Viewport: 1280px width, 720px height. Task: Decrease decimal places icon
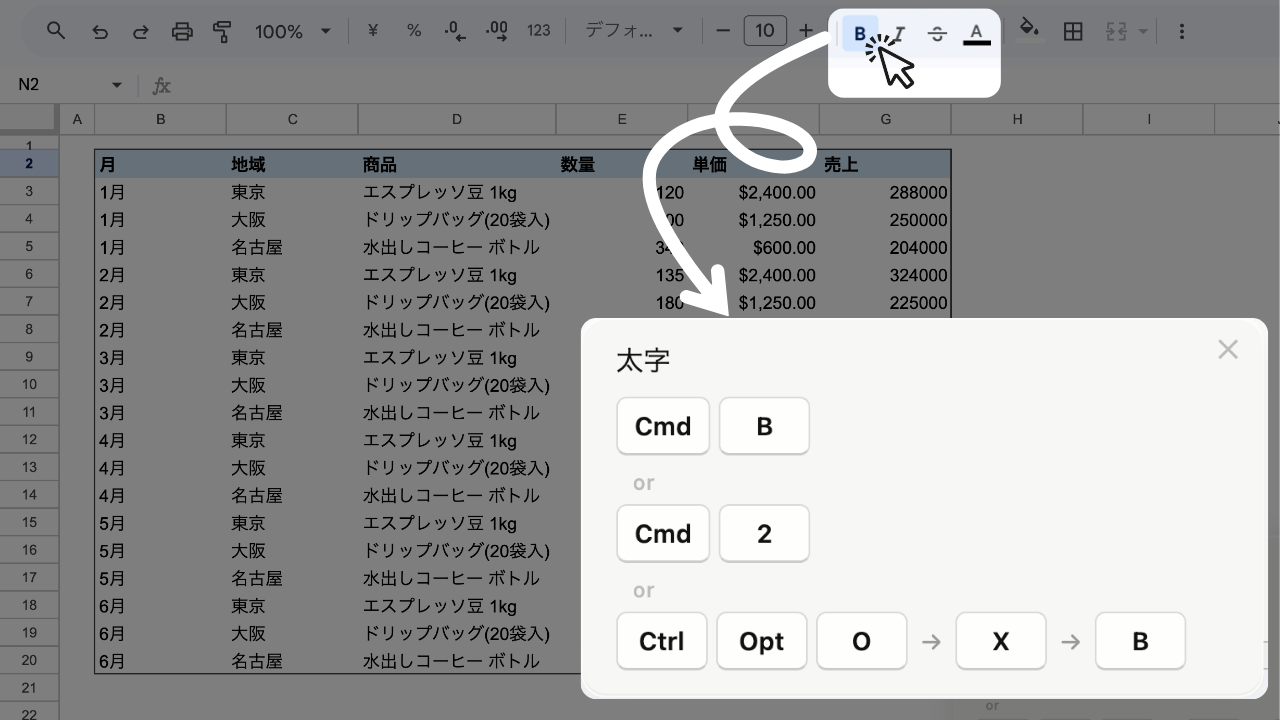455,31
